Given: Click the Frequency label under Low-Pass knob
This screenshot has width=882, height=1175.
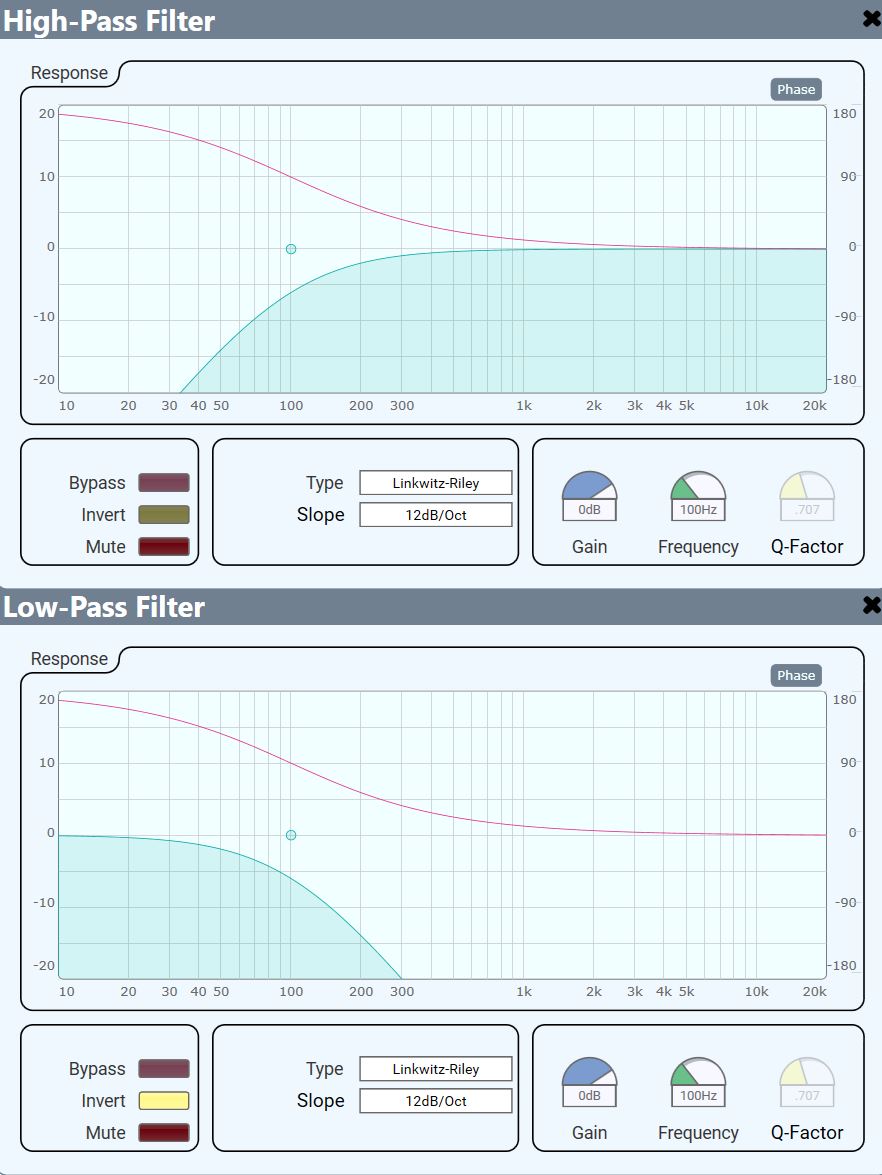Looking at the screenshot, I should click(x=698, y=1133).
